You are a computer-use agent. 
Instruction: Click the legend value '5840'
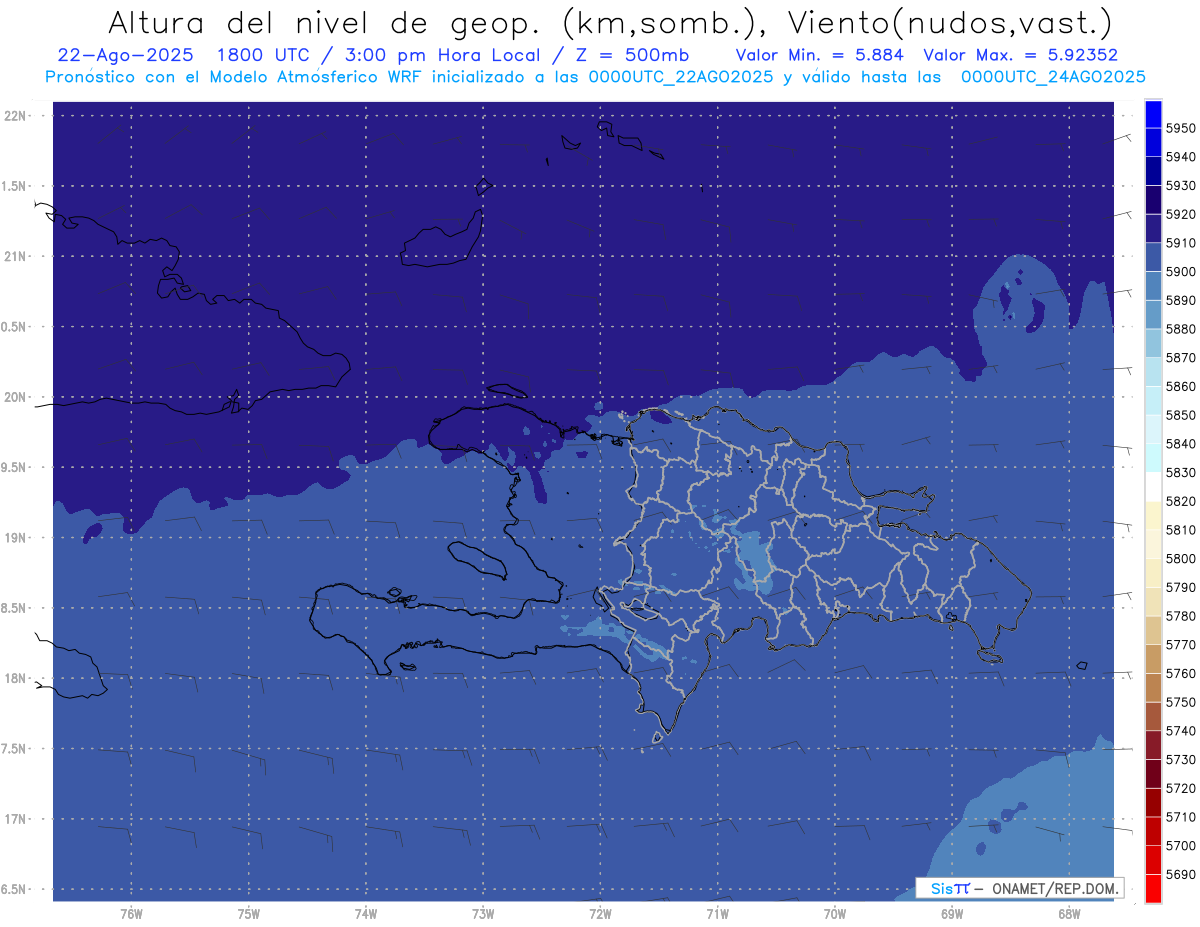click(x=1181, y=444)
